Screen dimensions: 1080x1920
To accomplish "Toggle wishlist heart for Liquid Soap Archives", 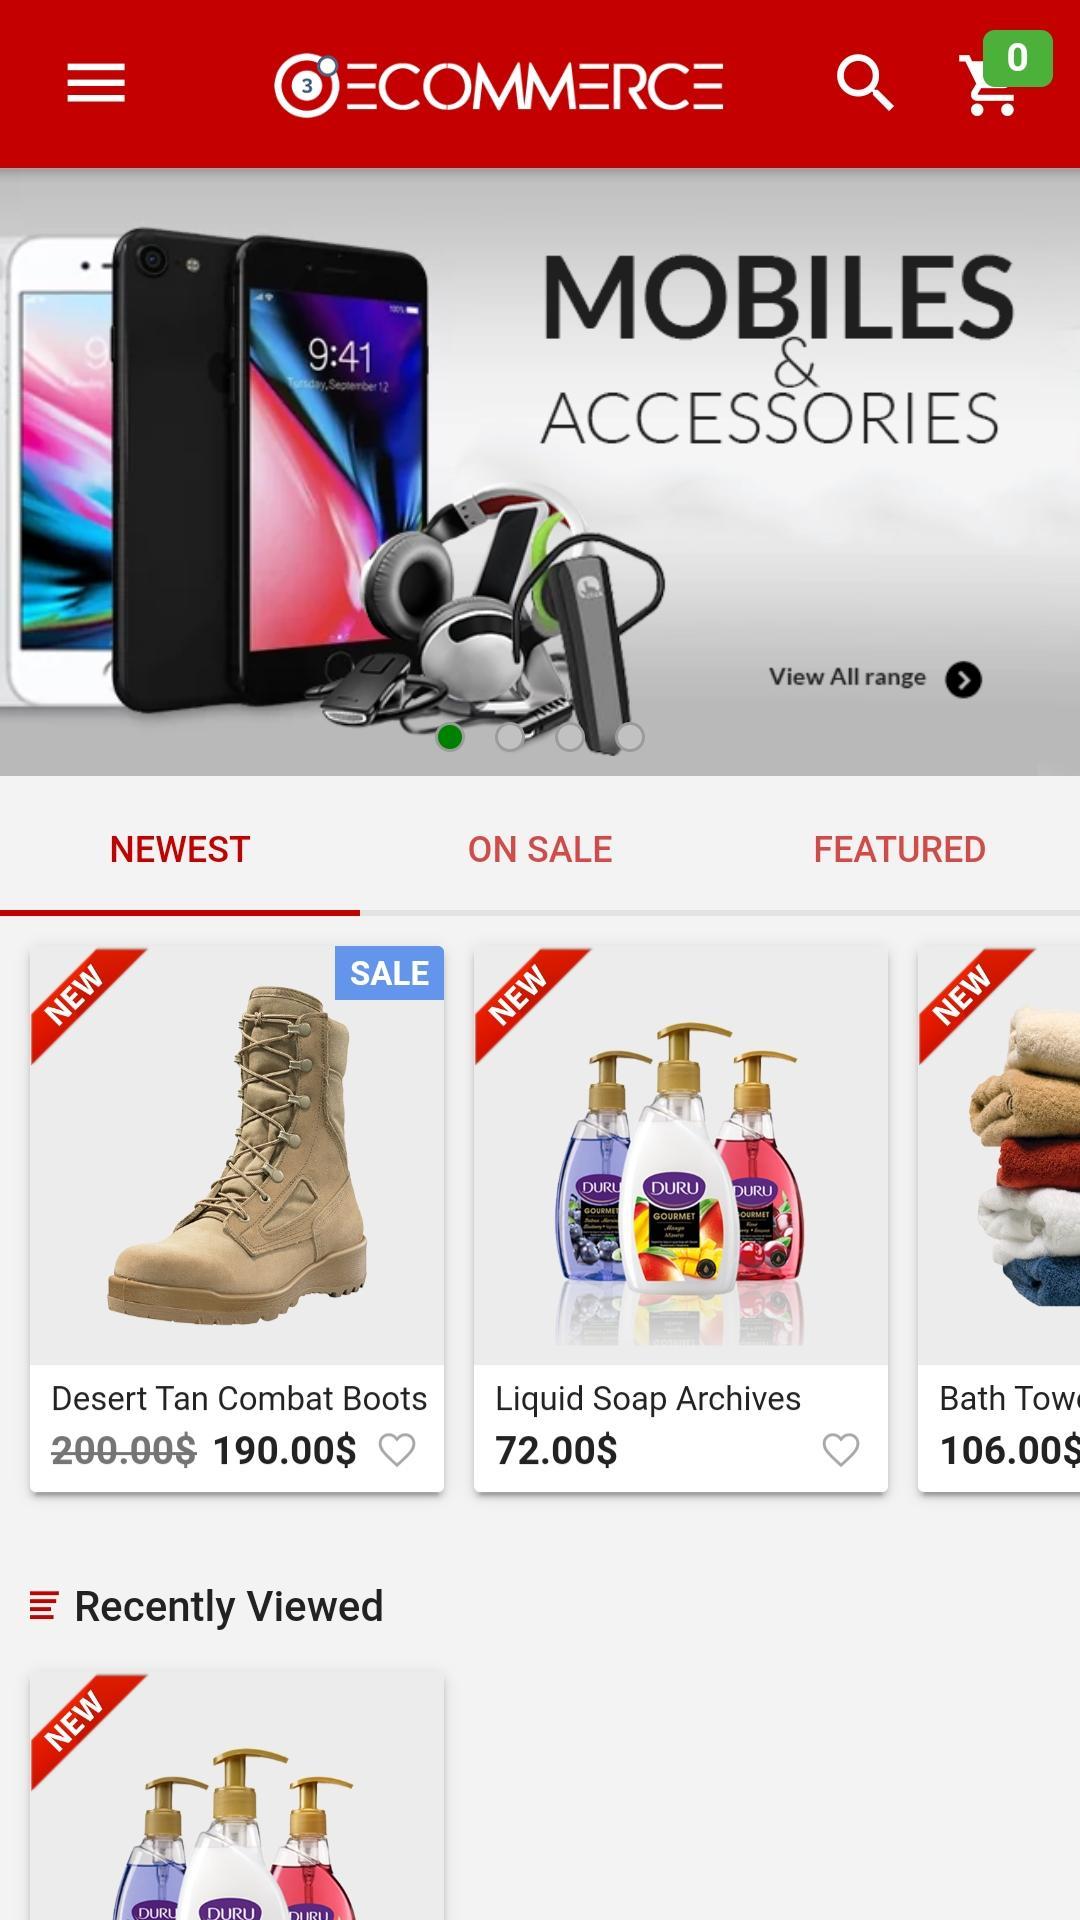I will point(841,1450).
